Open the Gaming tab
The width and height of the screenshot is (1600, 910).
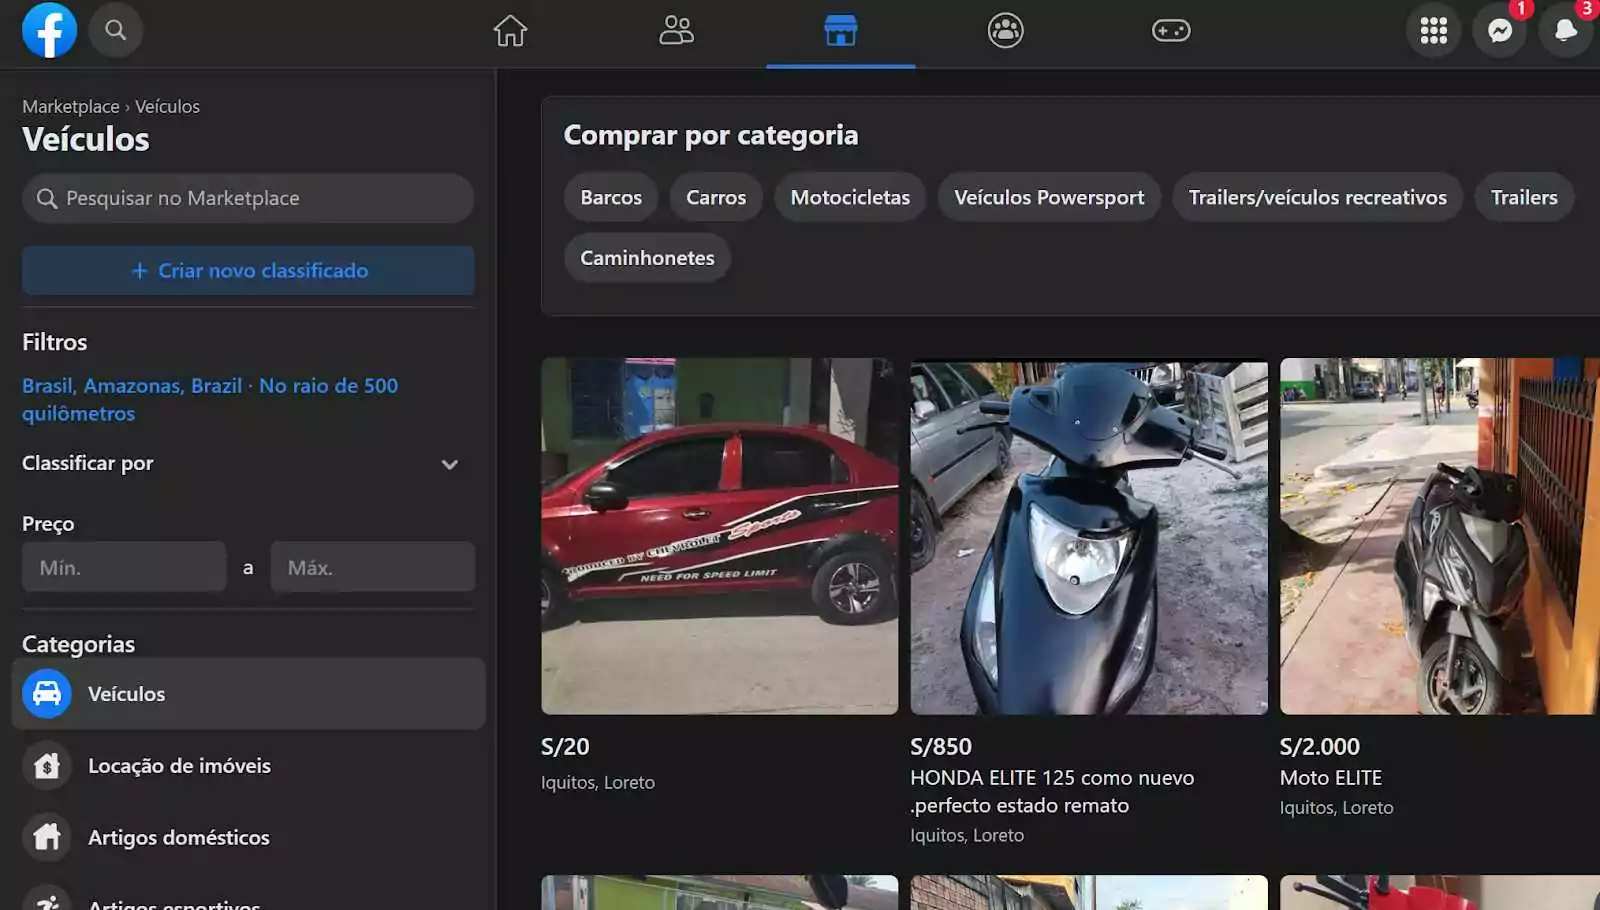(1171, 31)
